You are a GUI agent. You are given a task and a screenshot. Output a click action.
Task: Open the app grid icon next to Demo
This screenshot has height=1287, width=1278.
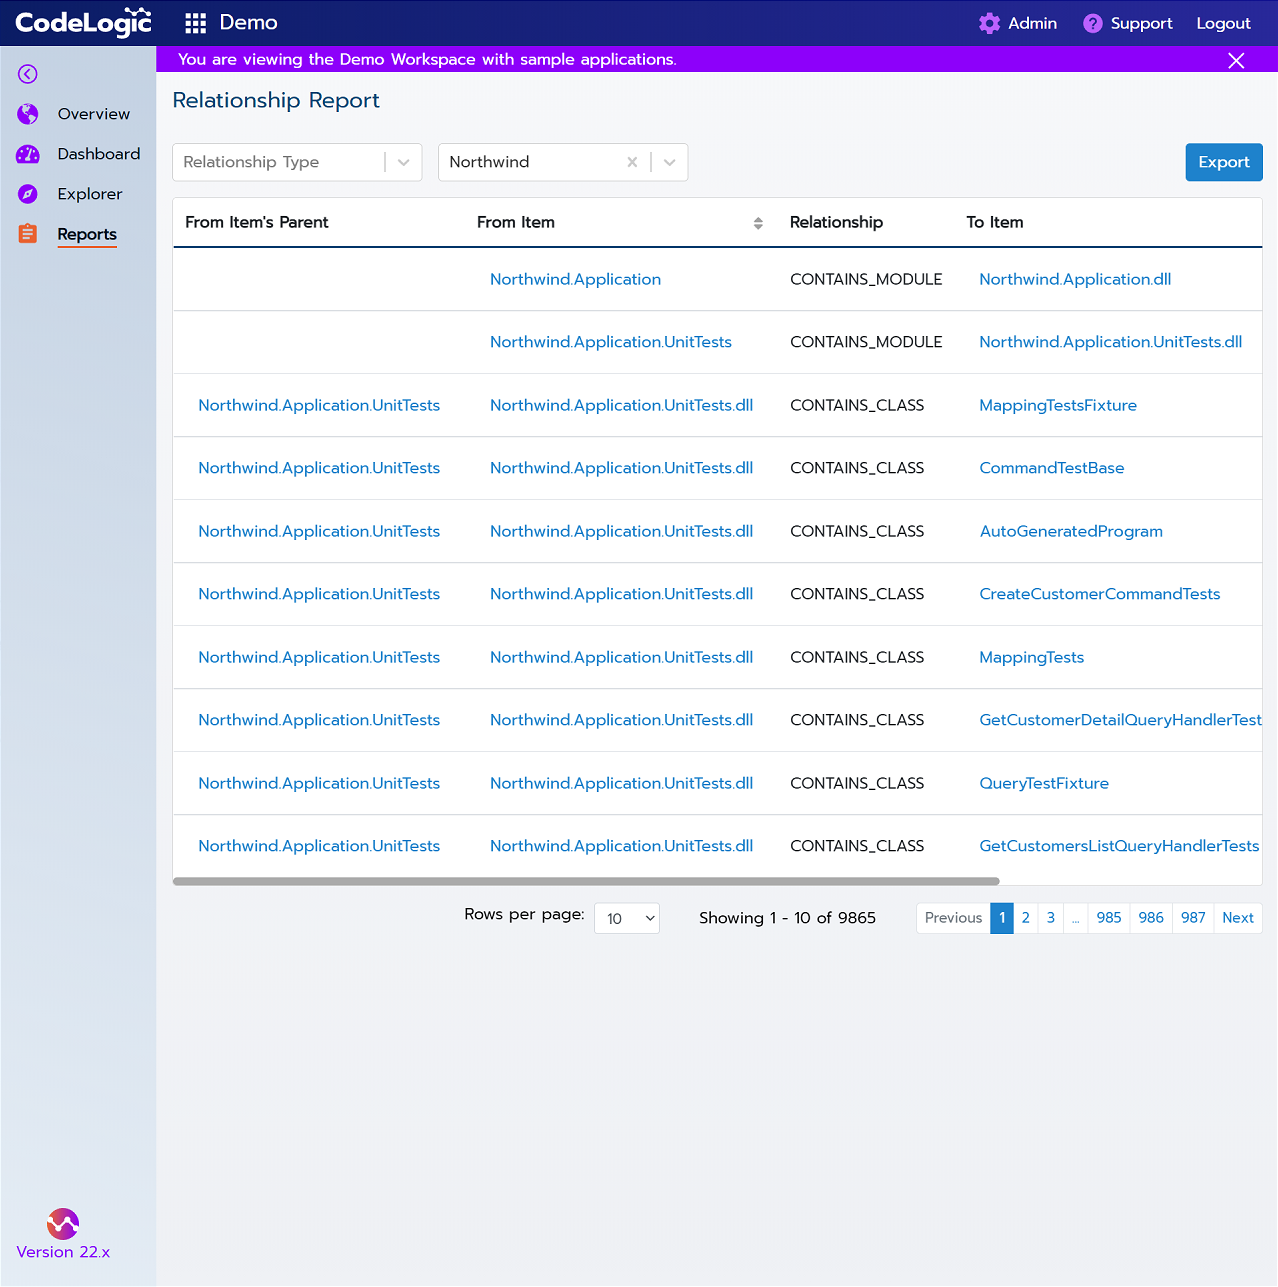point(196,23)
